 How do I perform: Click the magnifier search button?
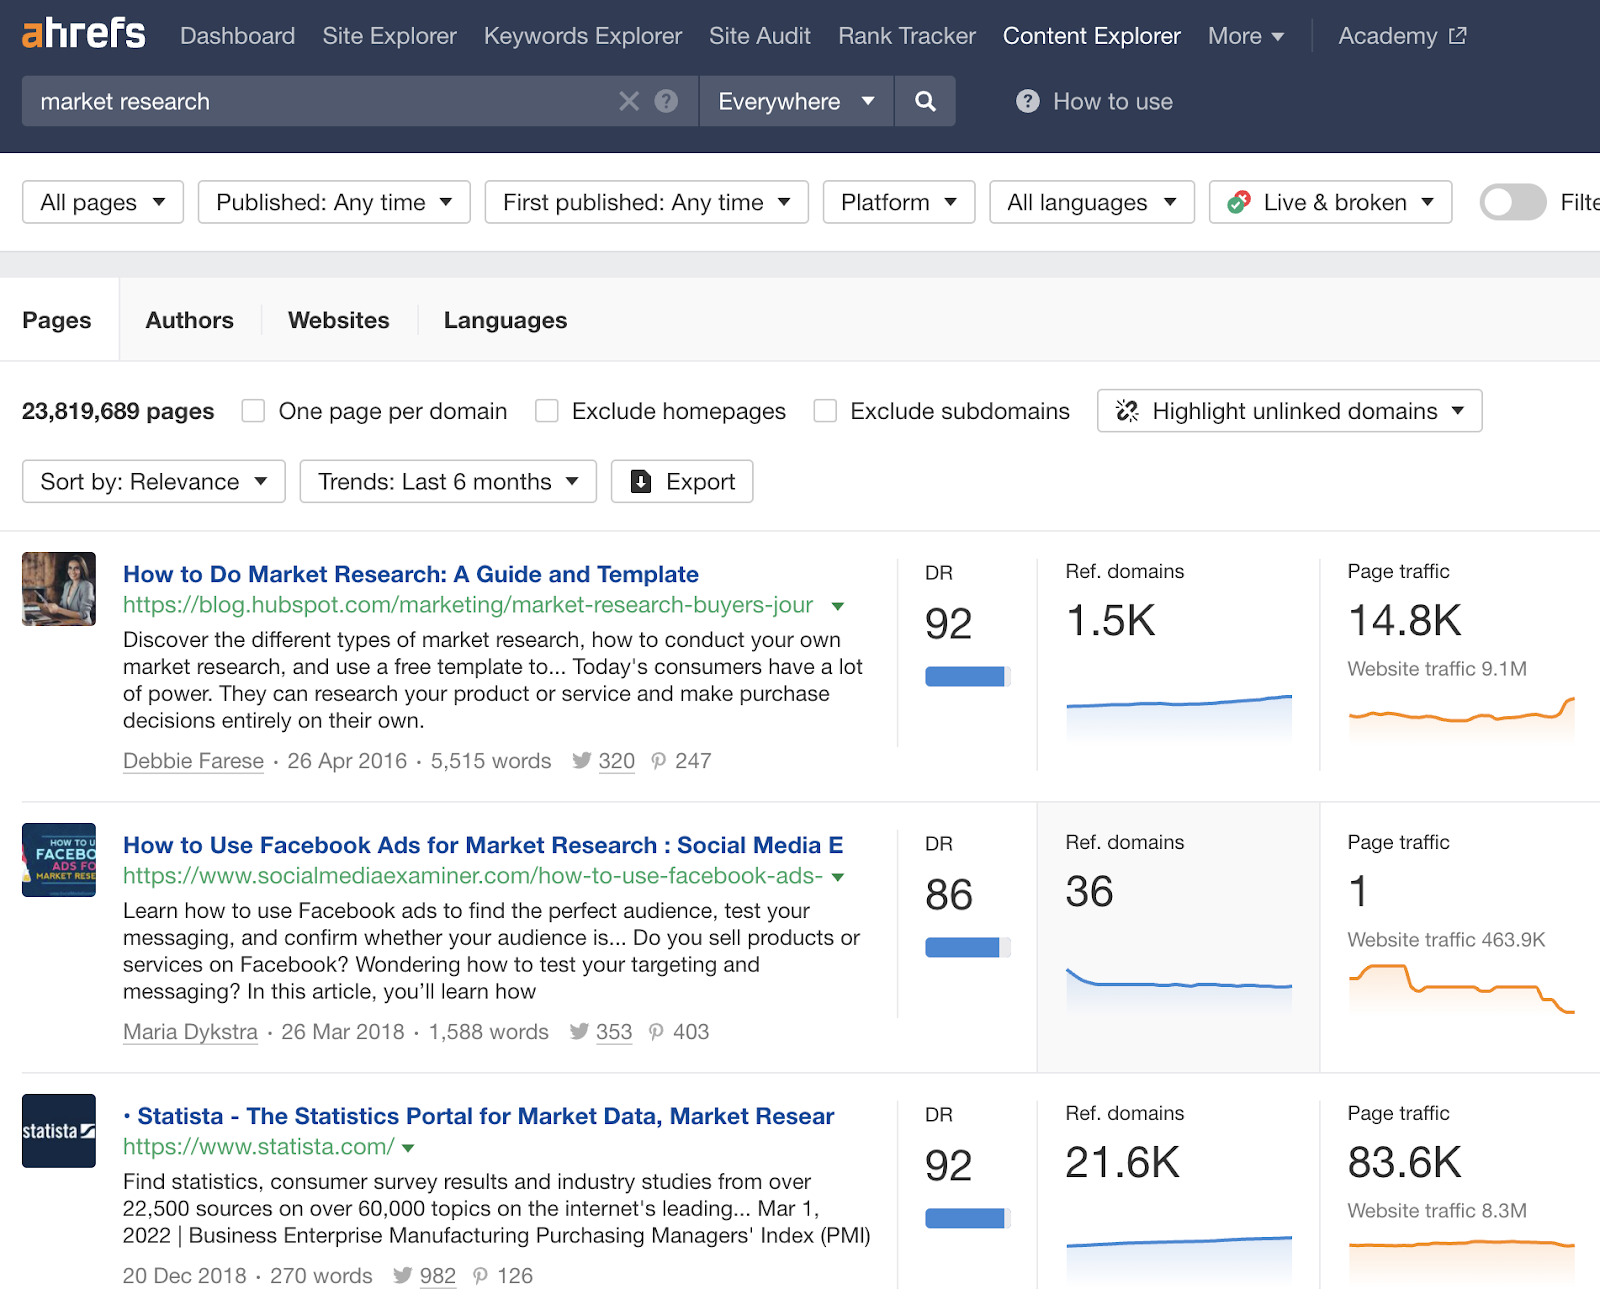925,101
